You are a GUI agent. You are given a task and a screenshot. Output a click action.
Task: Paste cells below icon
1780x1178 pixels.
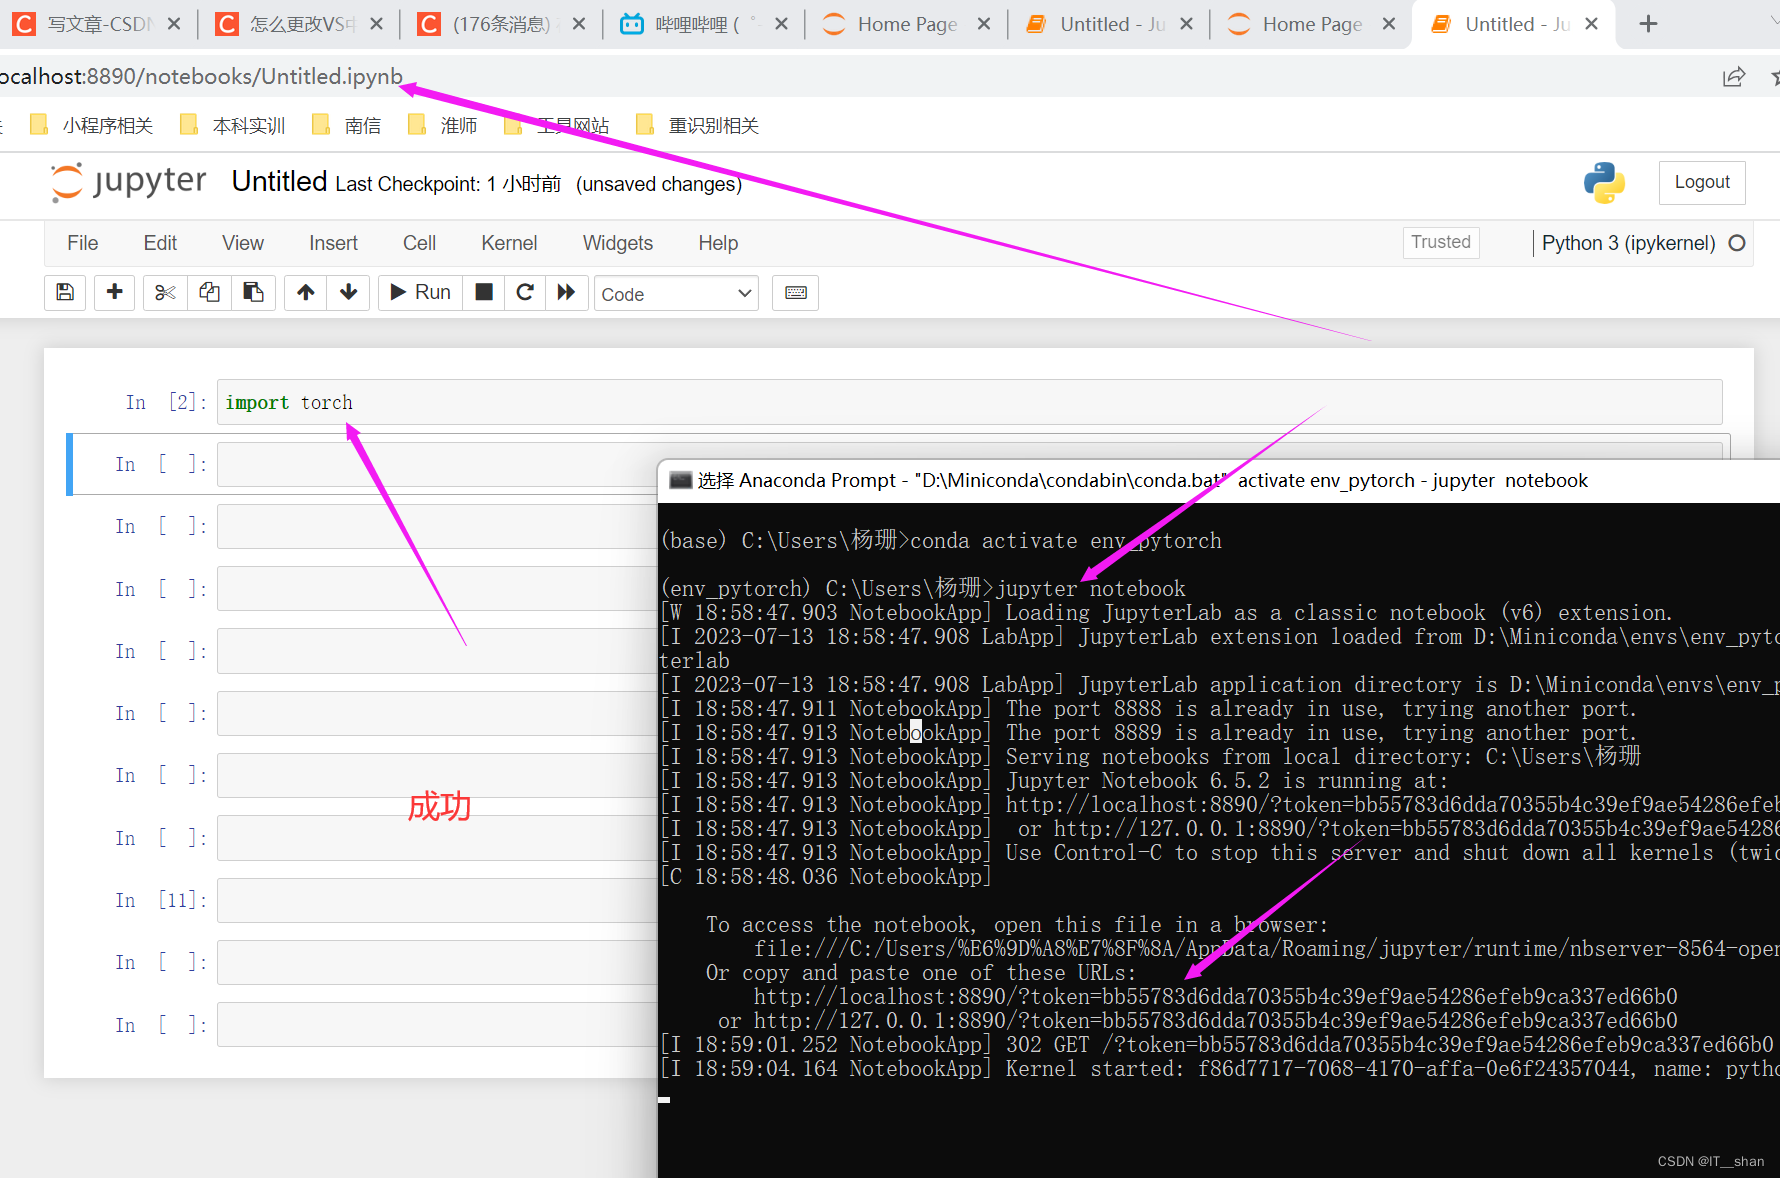(253, 292)
